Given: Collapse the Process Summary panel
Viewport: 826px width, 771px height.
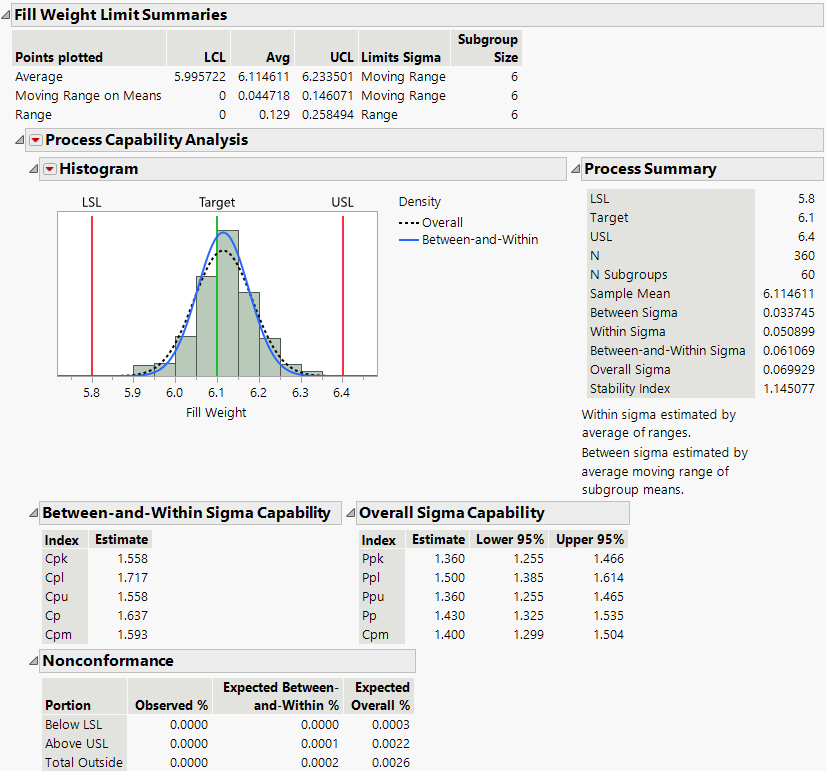Looking at the screenshot, I should click(576, 169).
